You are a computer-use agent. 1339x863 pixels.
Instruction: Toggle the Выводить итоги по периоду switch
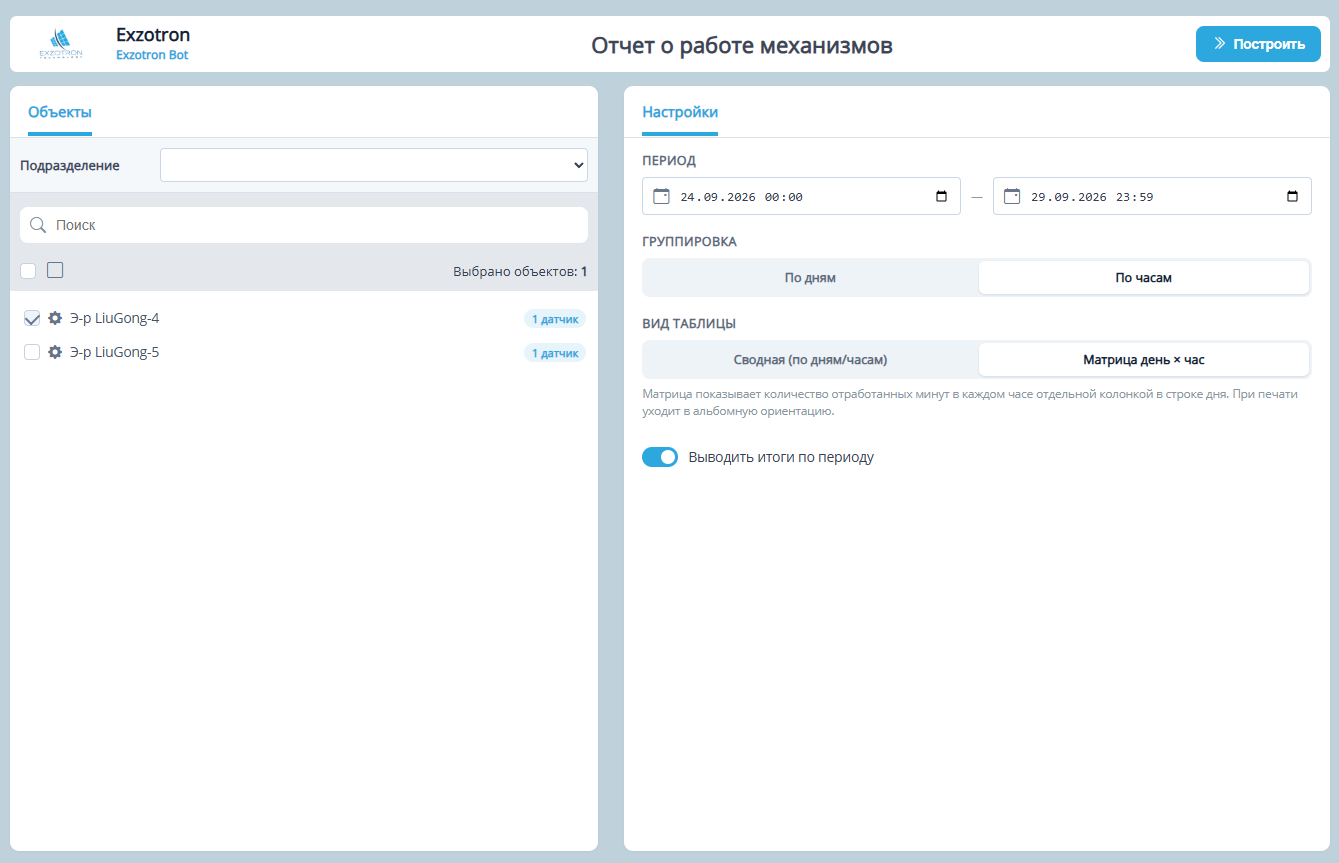click(660, 457)
